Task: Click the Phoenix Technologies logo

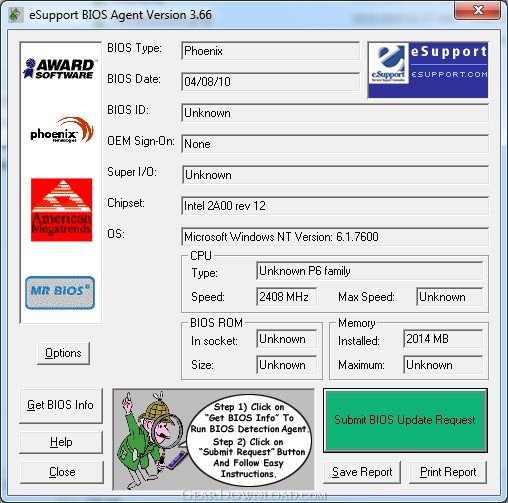Action: pos(62,130)
